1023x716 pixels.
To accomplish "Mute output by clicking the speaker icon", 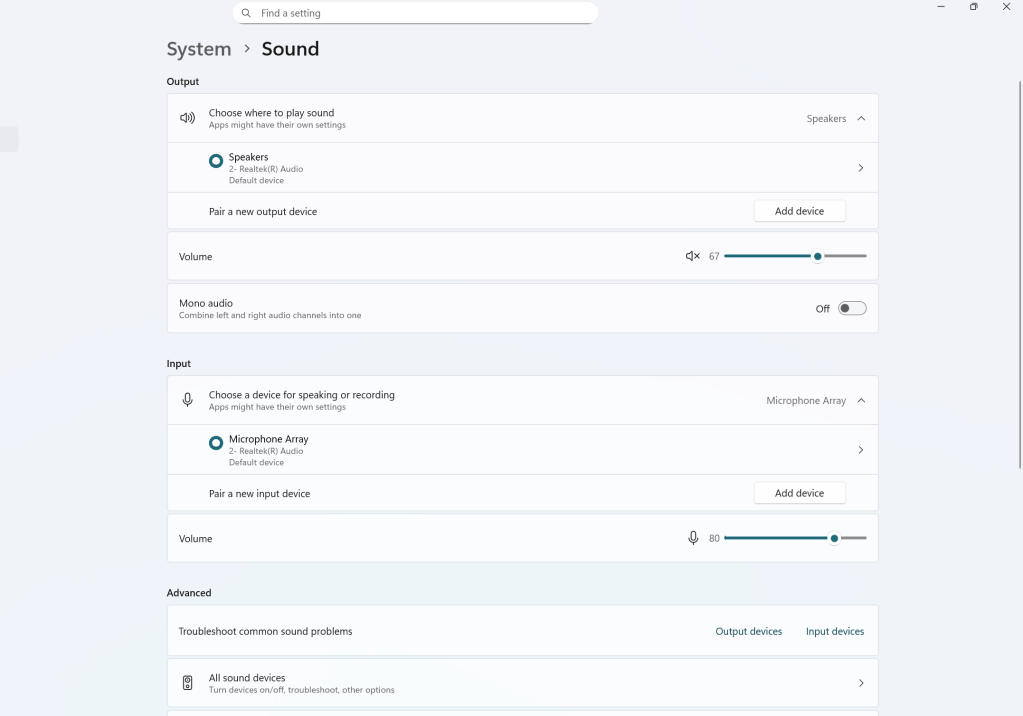I will (x=691, y=256).
